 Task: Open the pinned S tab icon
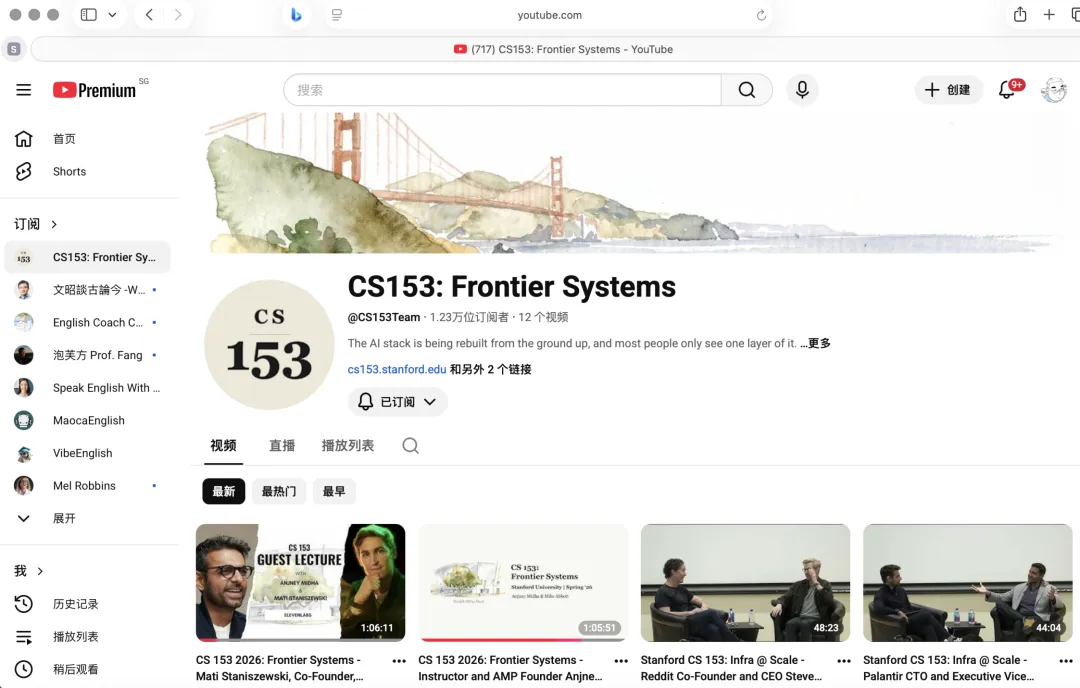(14, 49)
